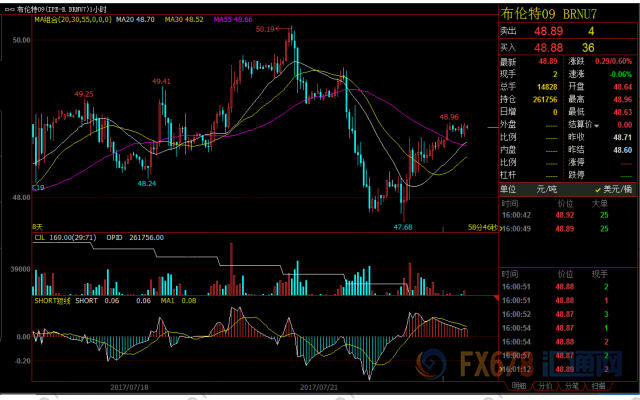Click the 买入 price 48.88 row
This screenshot has height=400, width=640.
567,48
